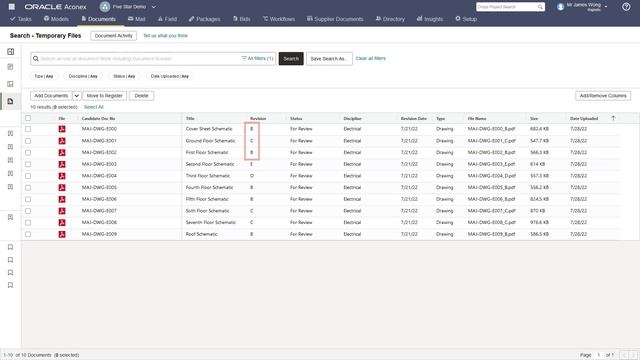This screenshot has width=640, height=360.
Task: Collapse the left sidebar panel icon
Action: 11,51
